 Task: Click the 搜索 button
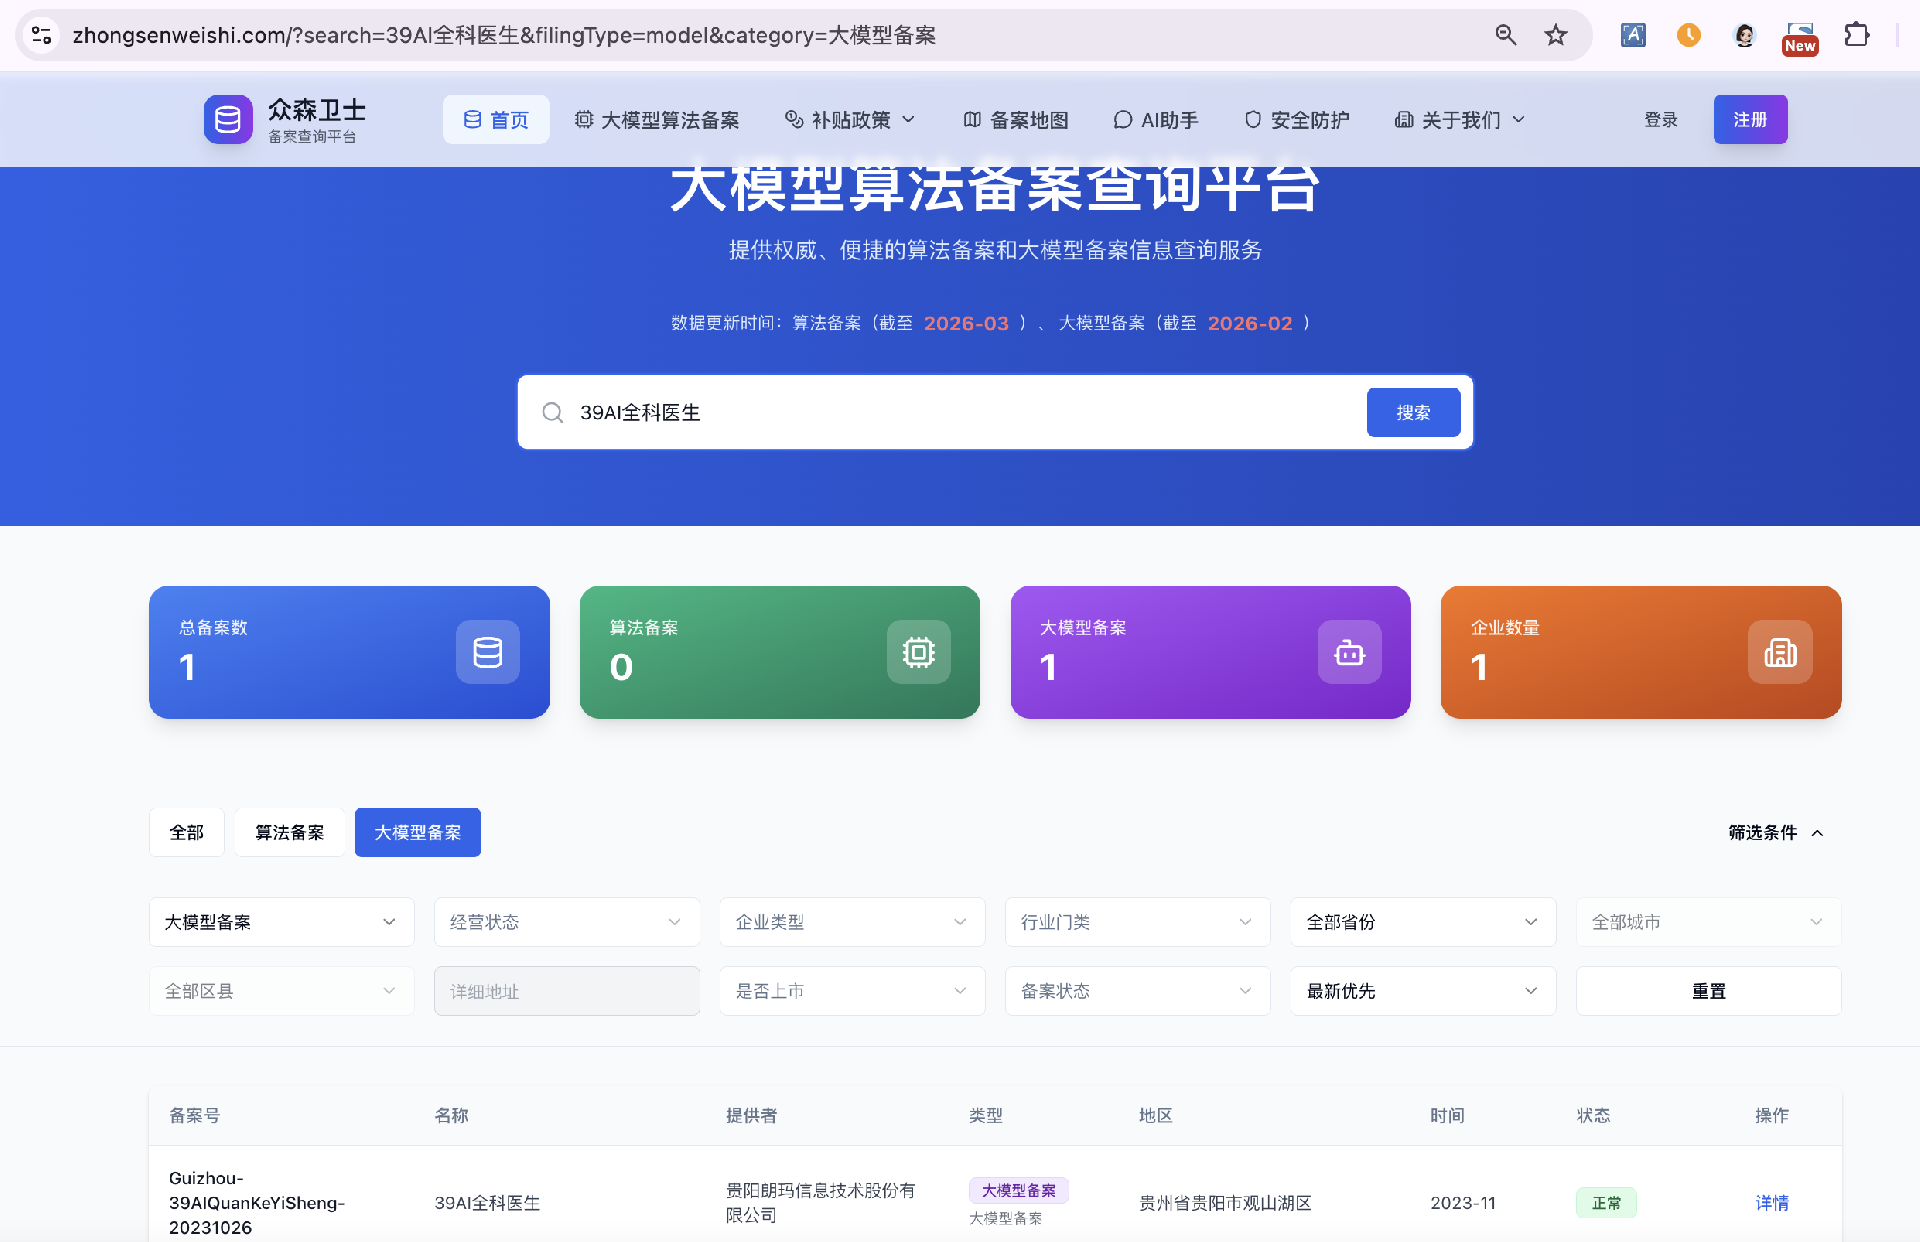coord(1413,412)
